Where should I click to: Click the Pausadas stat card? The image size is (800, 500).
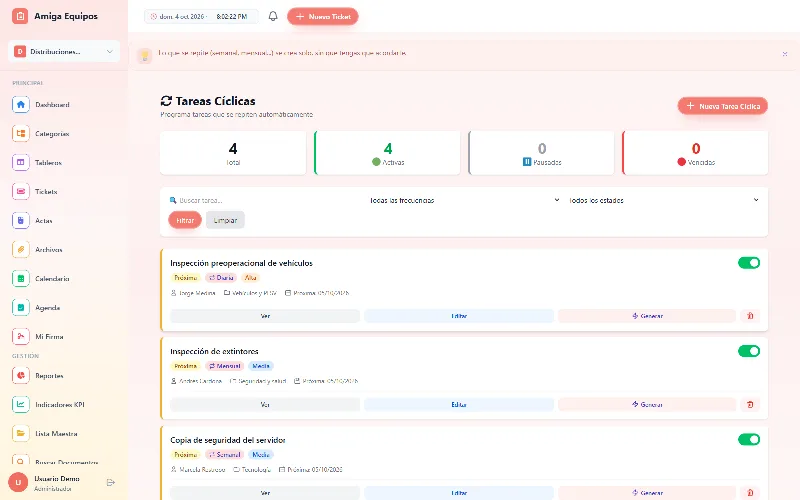click(x=541, y=153)
